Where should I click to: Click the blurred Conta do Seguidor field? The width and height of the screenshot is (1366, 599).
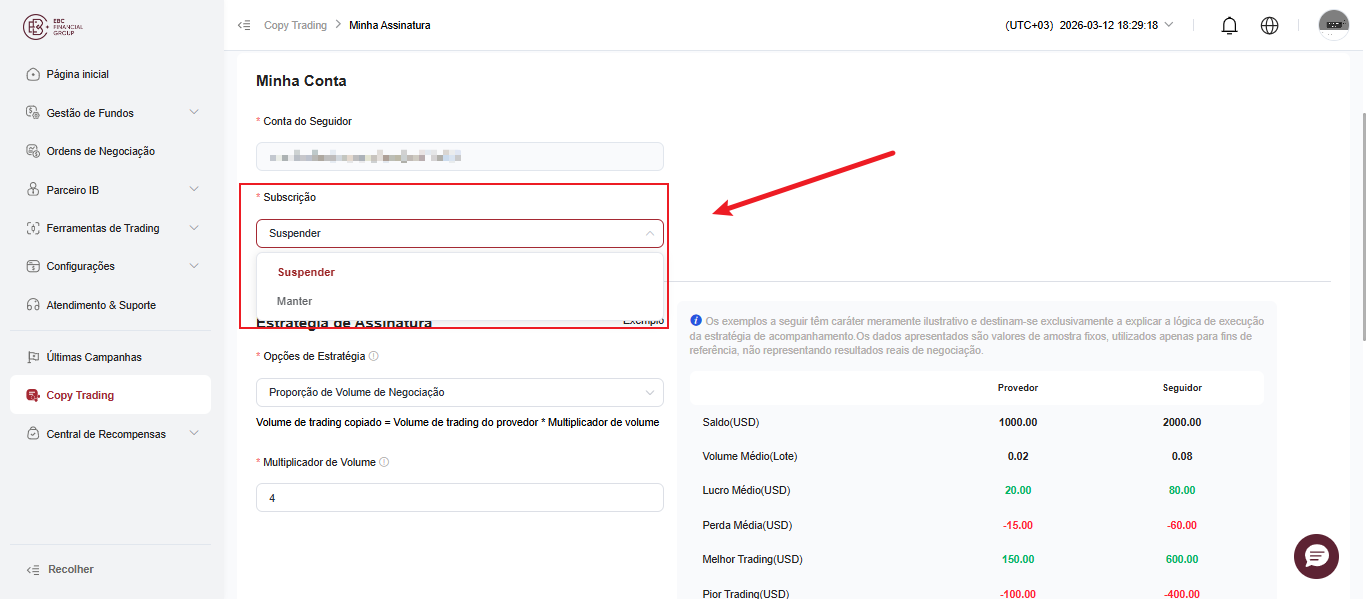pyautogui.click(x=460, y=156)
